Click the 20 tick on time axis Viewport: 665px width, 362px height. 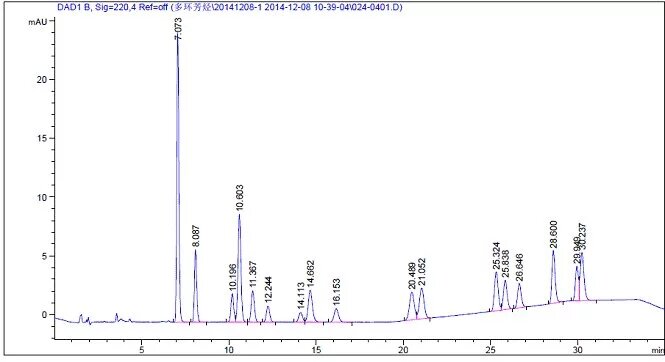403,350
